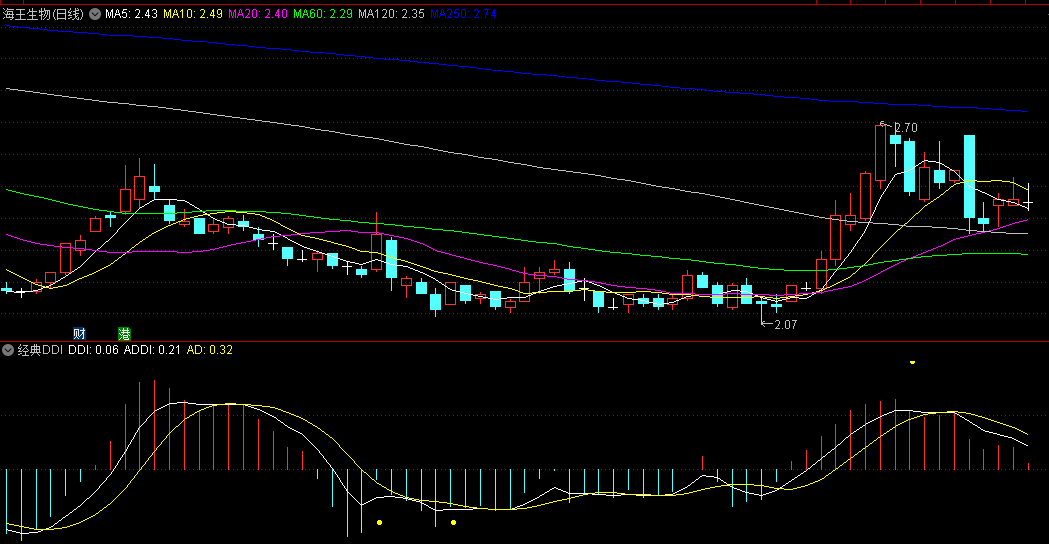Click the 海王生物(日线) chart title
1049x544 pixels.
[x=43, y=14]
